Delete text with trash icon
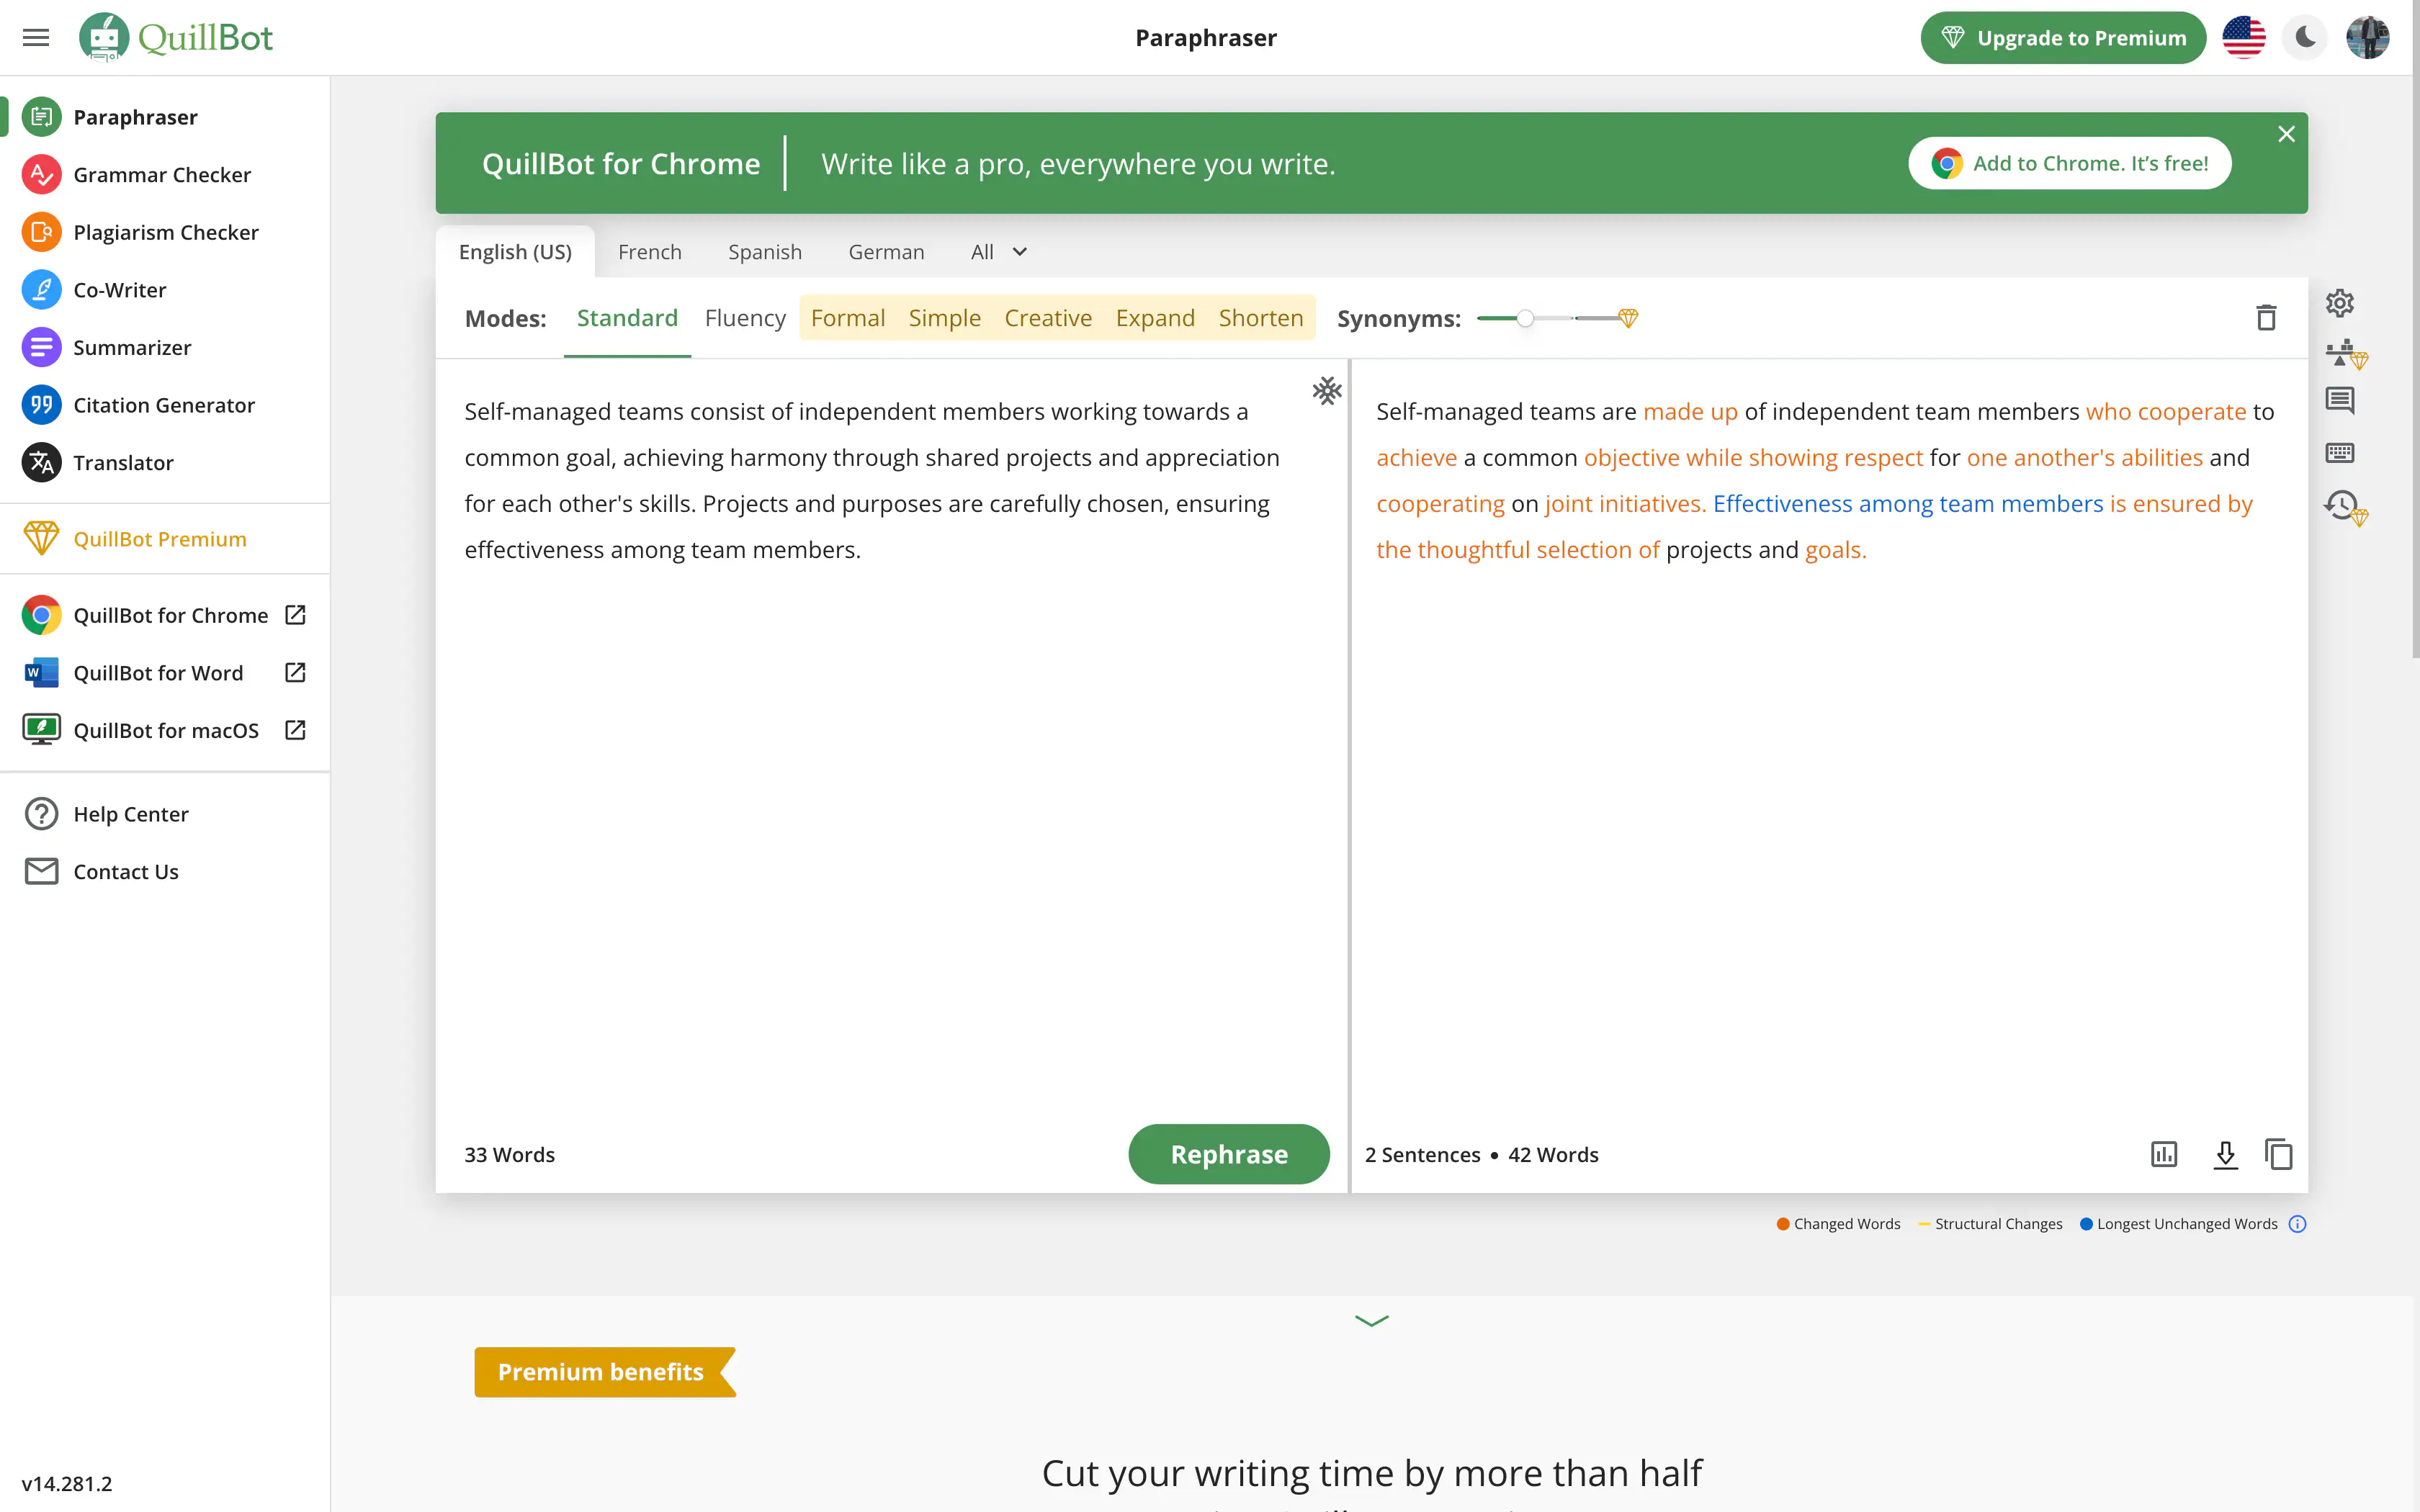2420x1512 pixels. coord(2266,318)
